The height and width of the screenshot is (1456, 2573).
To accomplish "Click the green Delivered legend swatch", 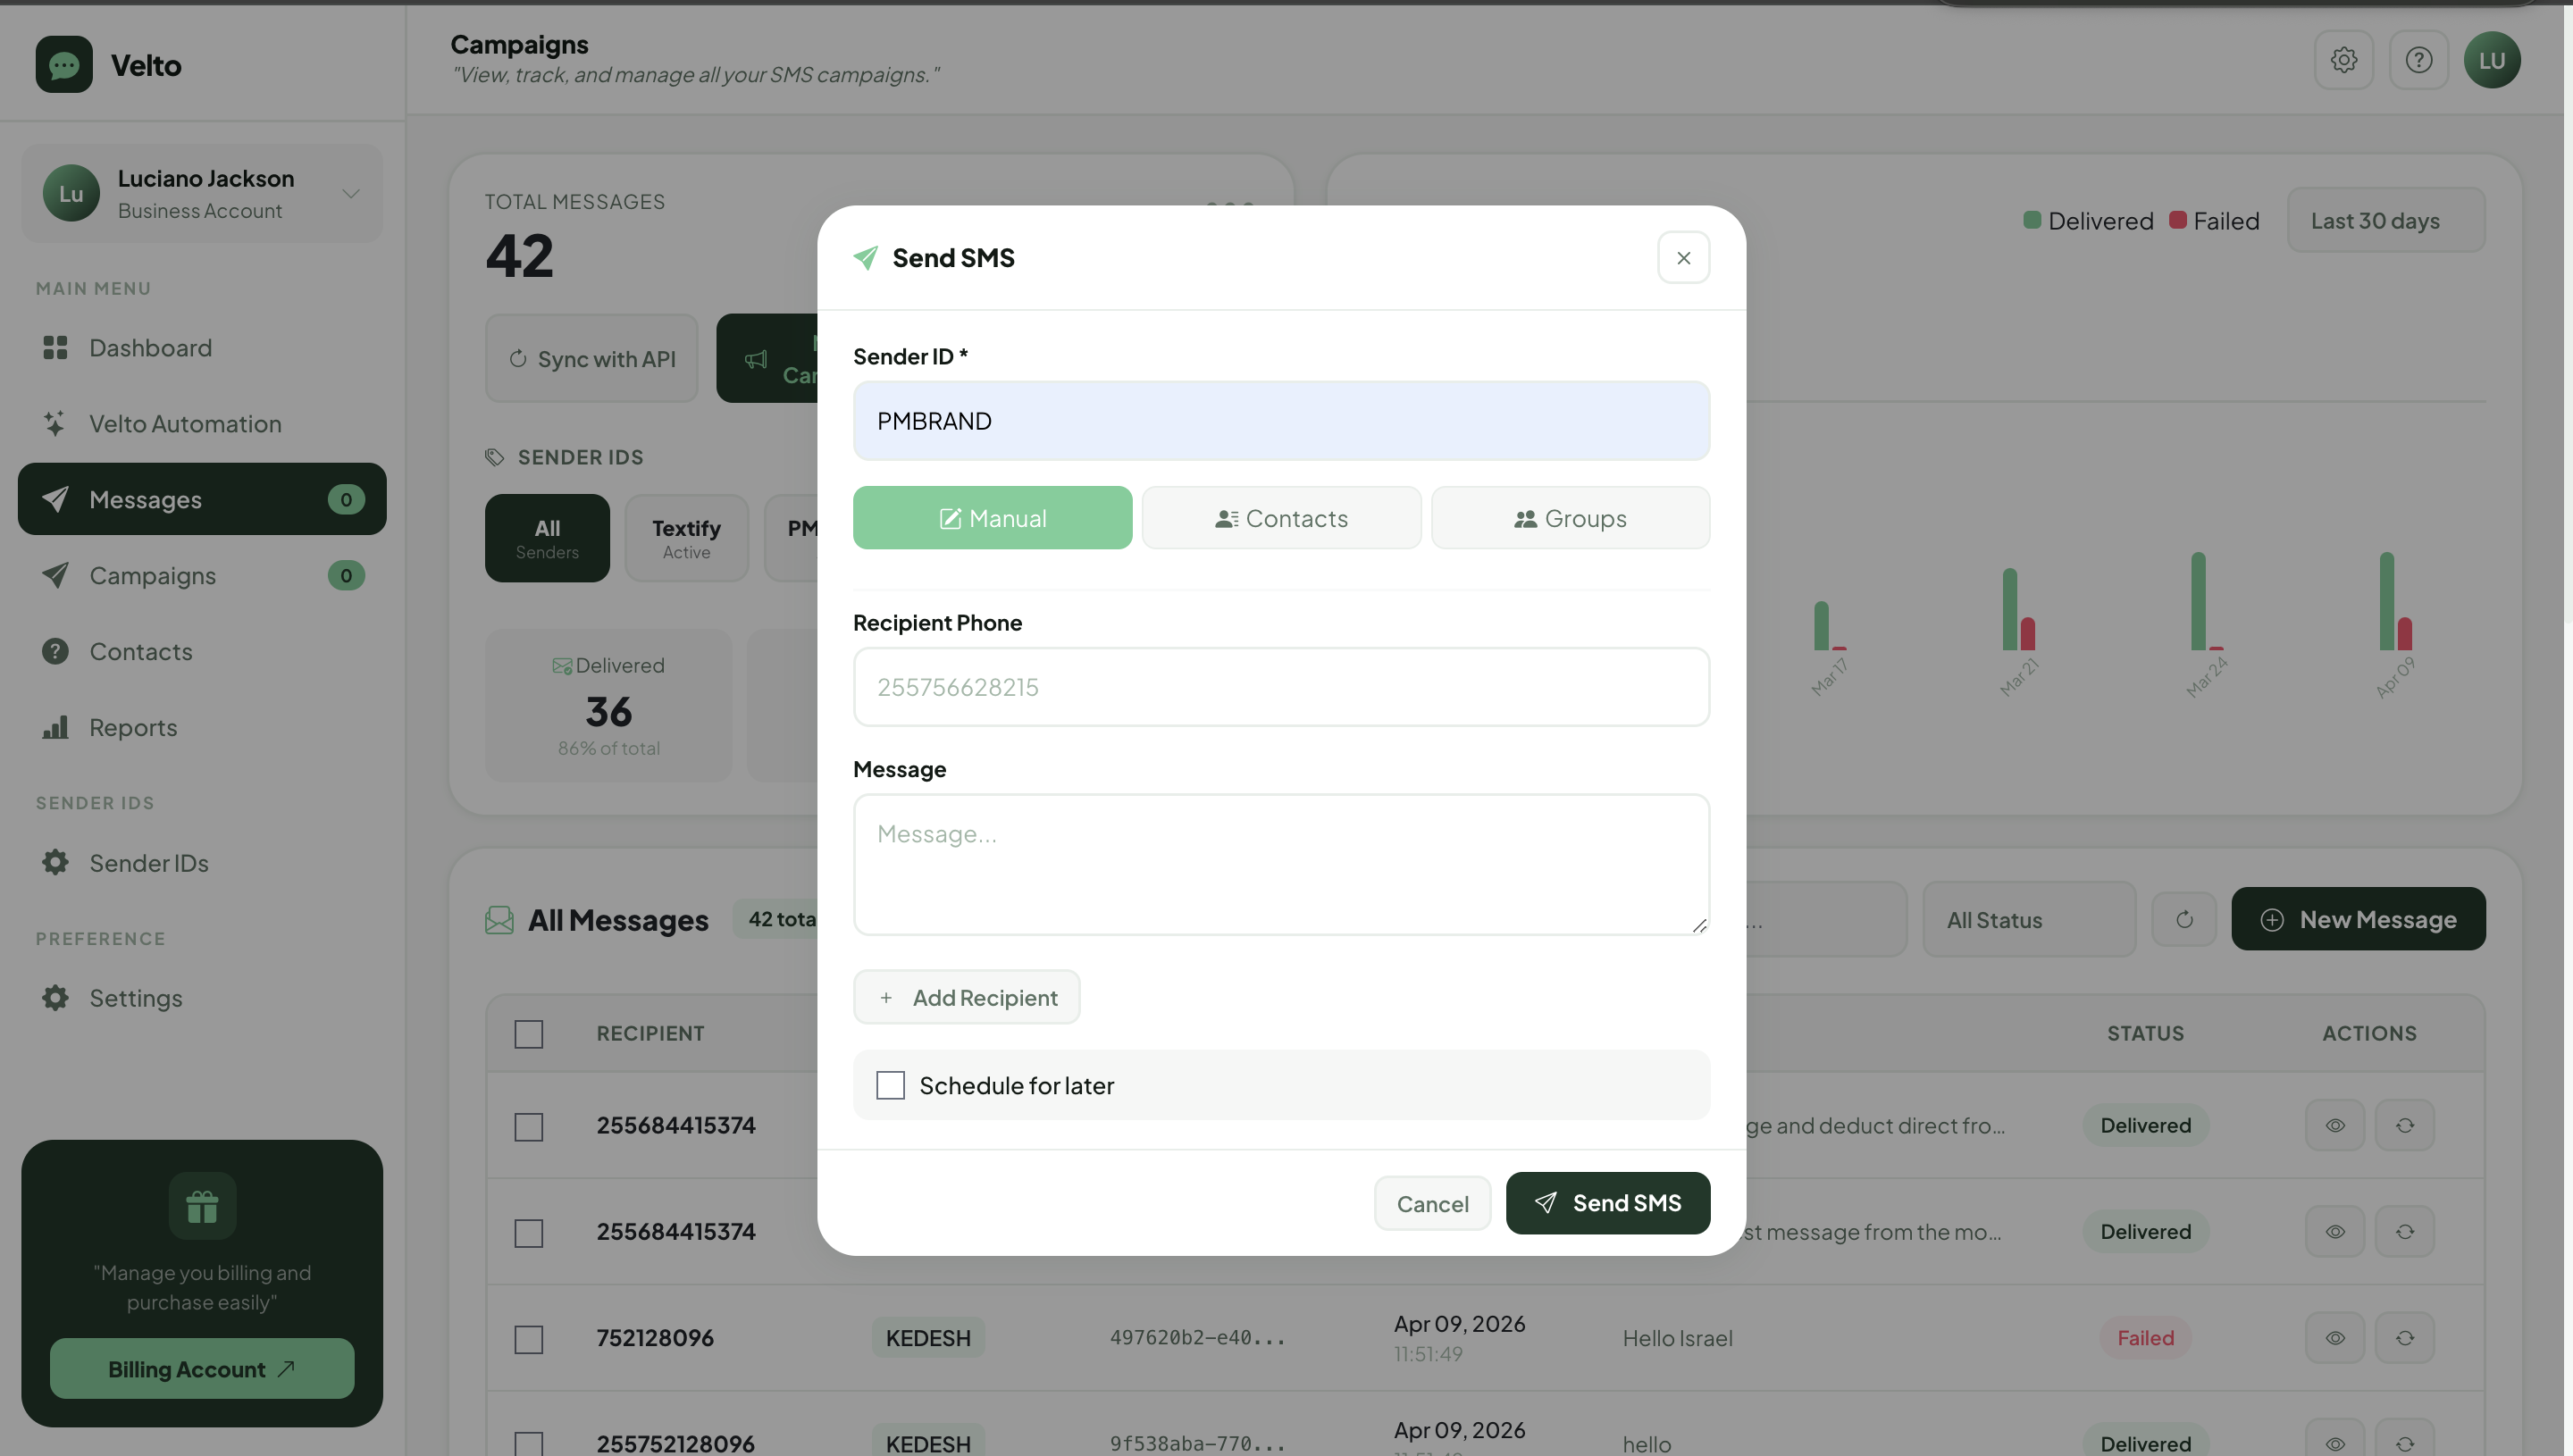I will pyautogui.click(x=2032, y=220).
